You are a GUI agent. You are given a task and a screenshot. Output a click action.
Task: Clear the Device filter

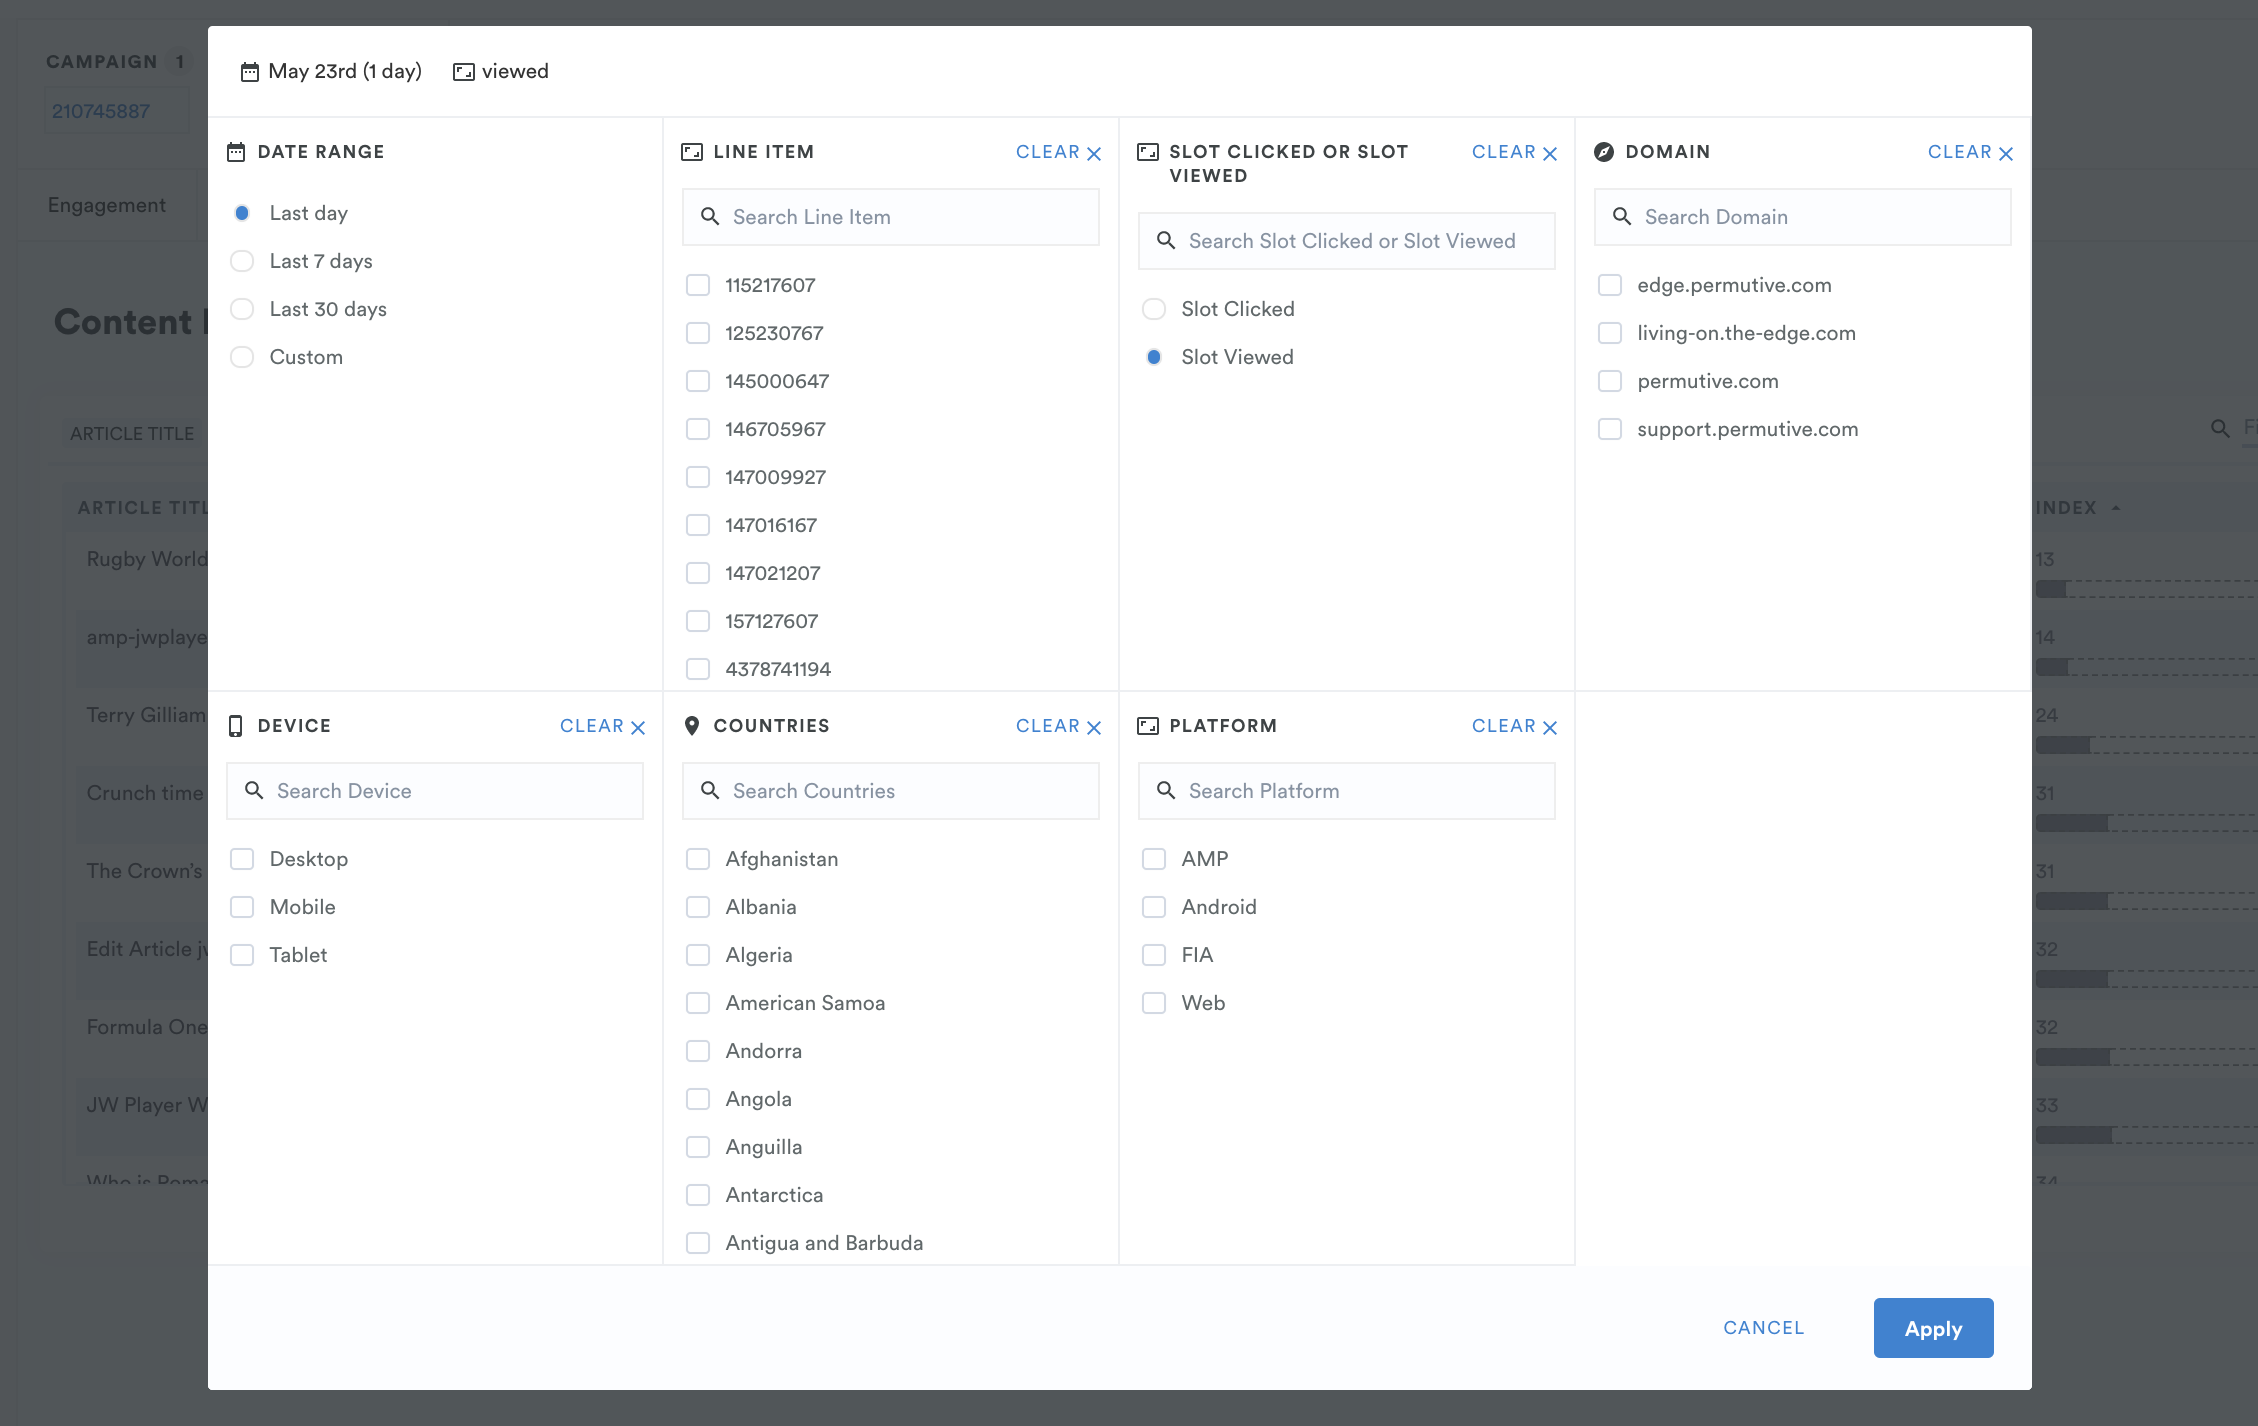(602, 726)
